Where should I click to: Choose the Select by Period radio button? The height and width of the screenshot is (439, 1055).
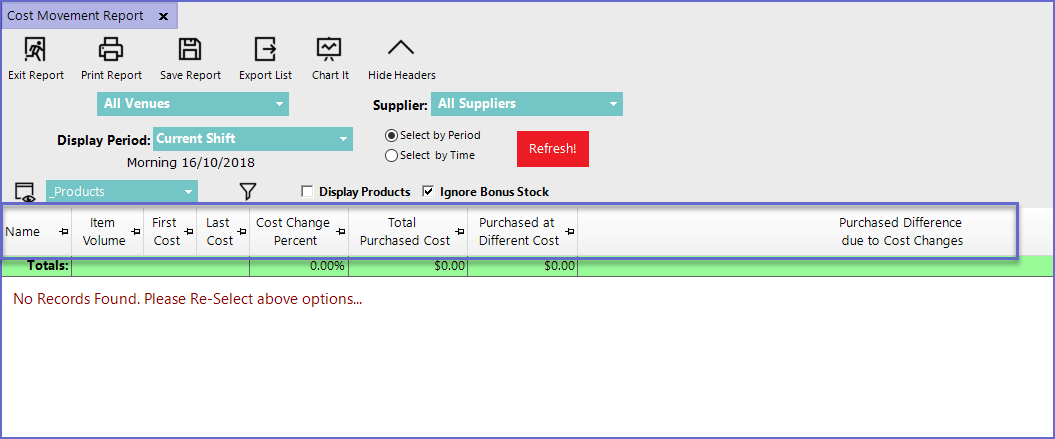click(x=392, y=135)
